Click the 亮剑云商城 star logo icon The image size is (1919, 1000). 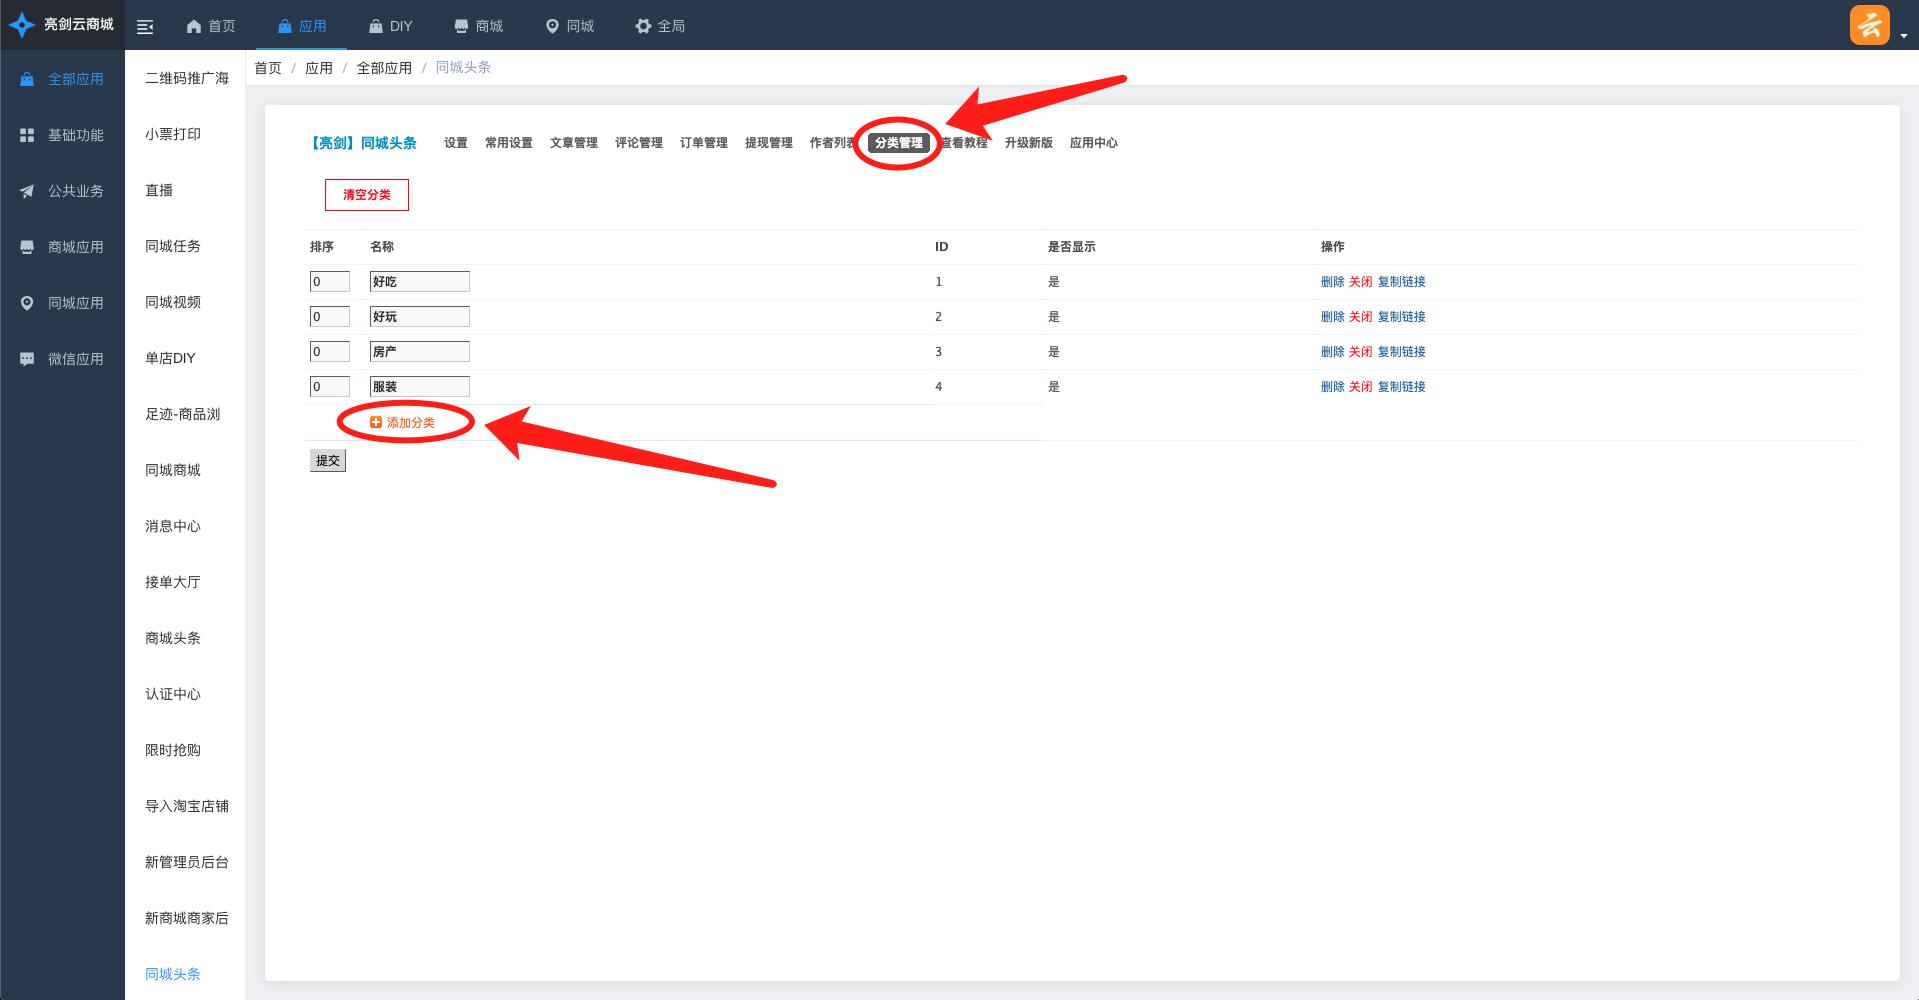(22, 25)
